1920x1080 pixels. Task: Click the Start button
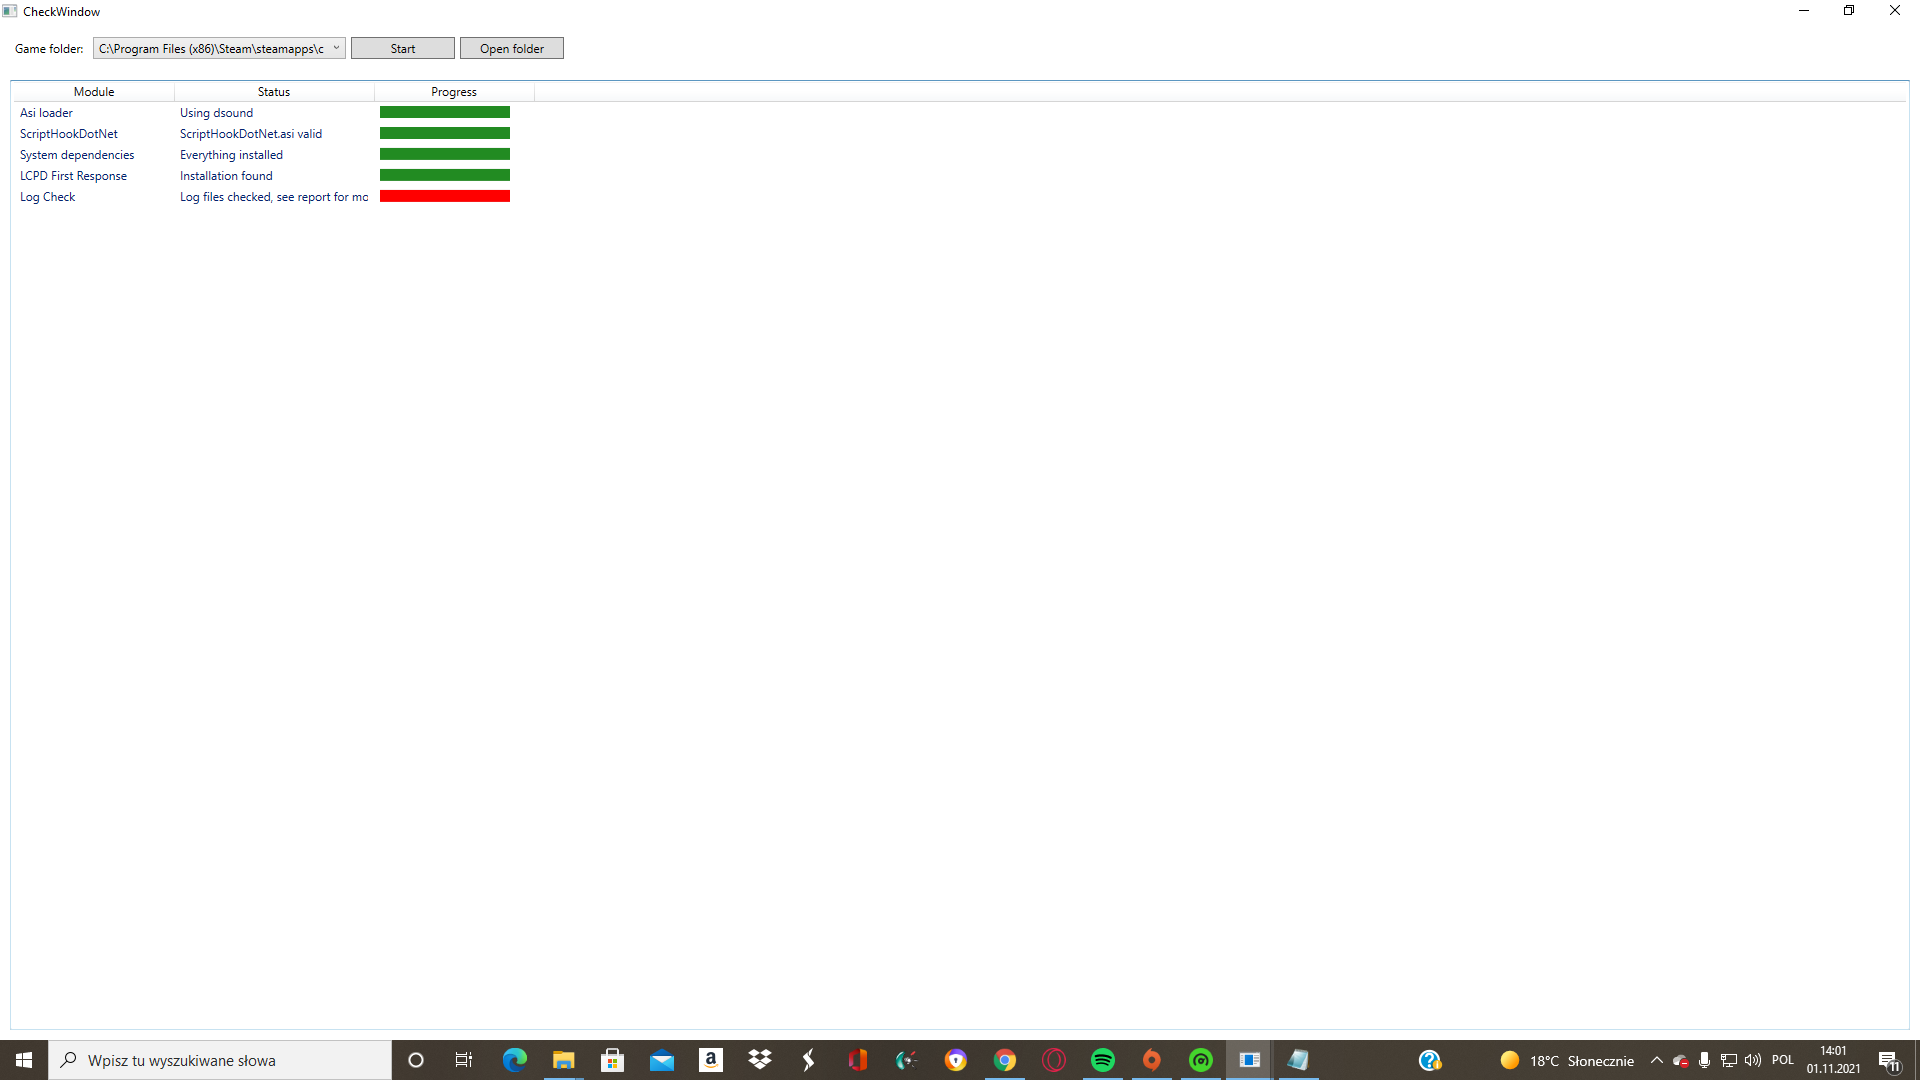tap(402, 48)
